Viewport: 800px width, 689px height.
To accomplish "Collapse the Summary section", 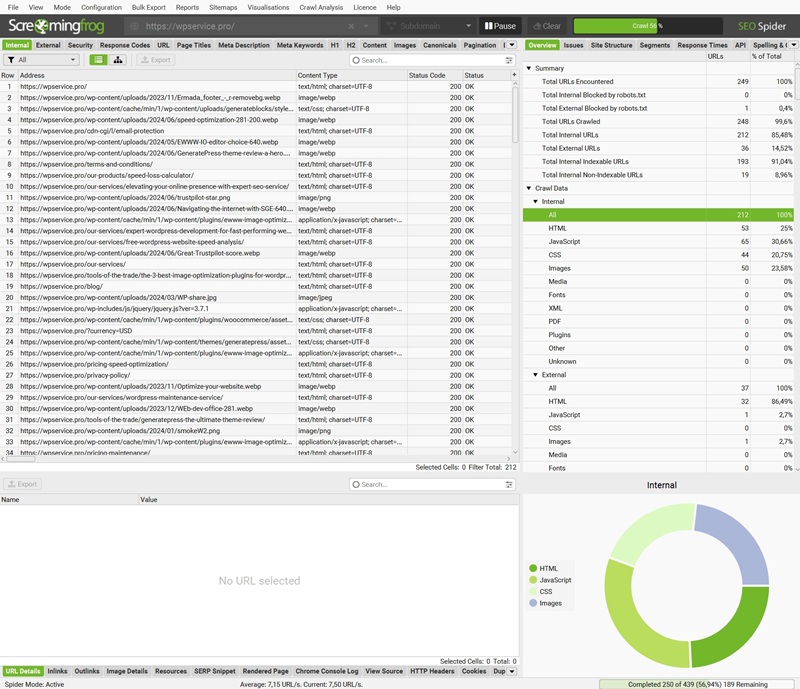I will pos(528,68).
